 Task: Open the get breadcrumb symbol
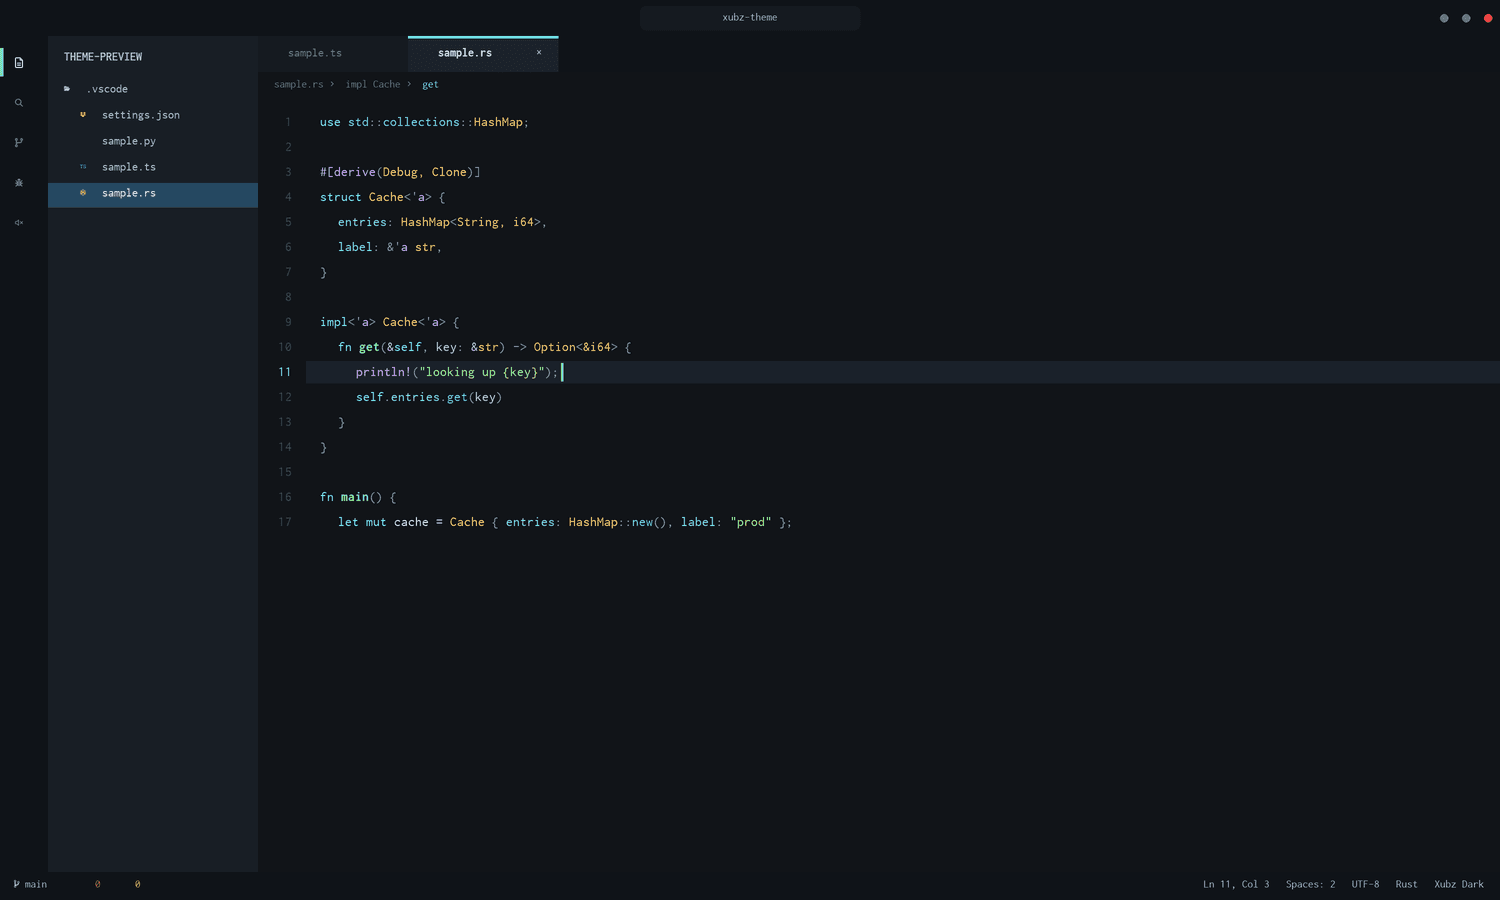[430, 85]
